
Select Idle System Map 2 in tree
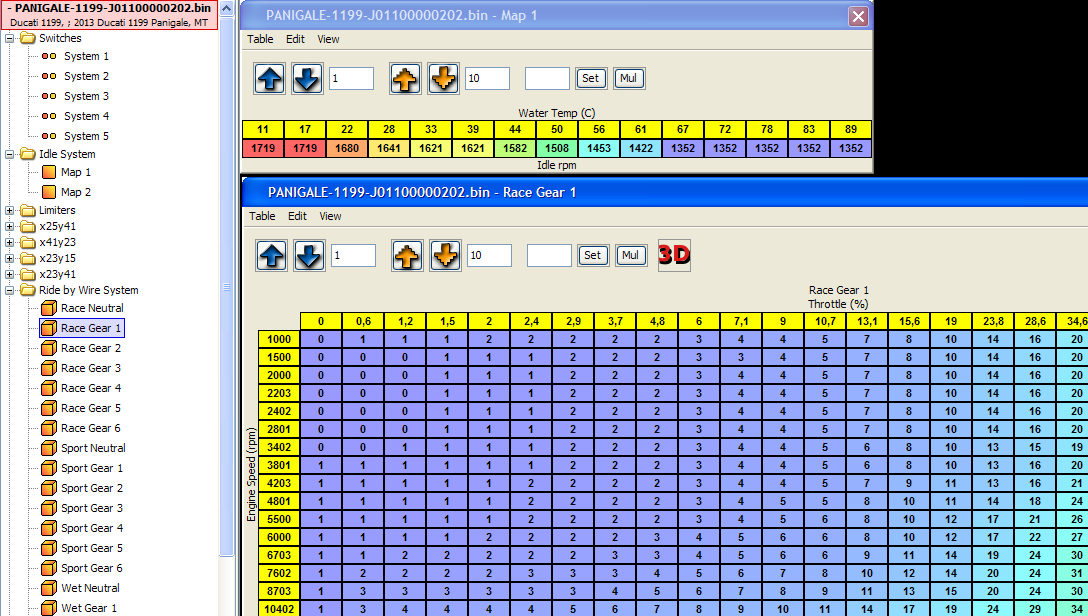click(75, 192)
